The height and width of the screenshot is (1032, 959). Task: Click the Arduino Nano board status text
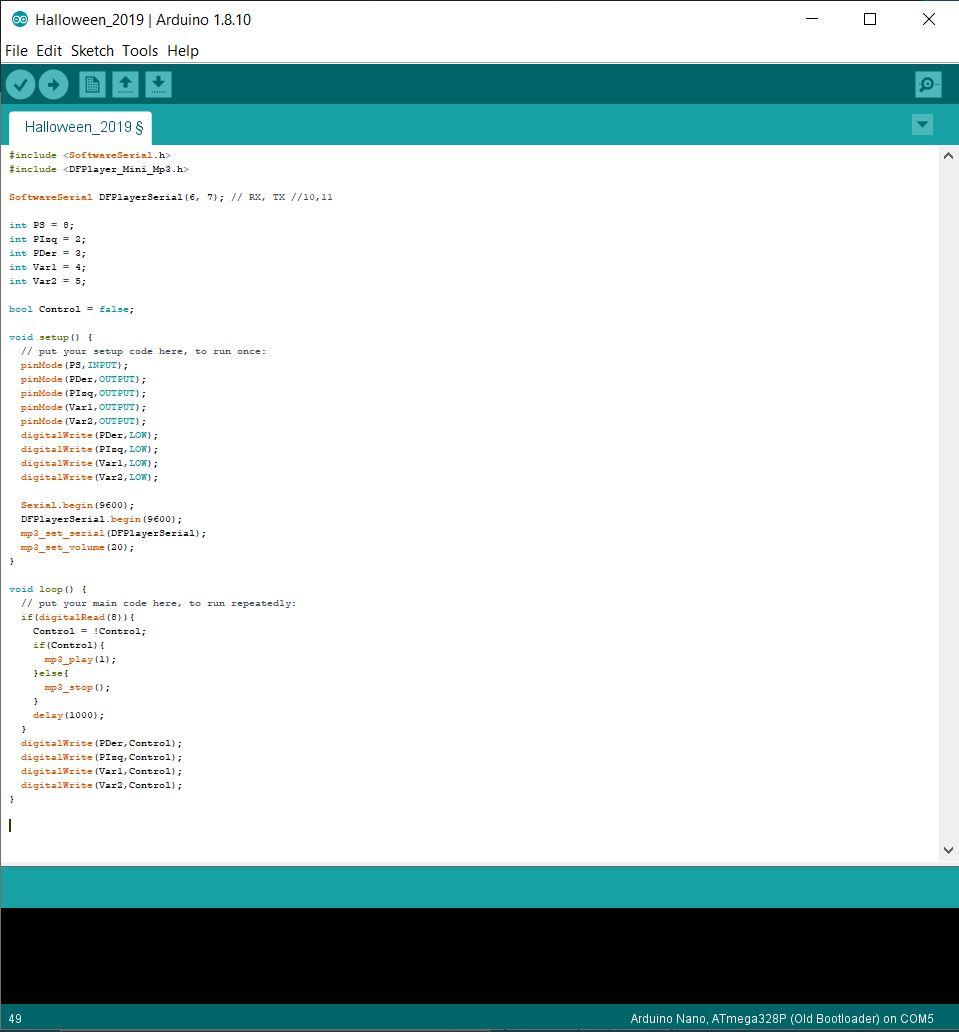coord(781,1019)
